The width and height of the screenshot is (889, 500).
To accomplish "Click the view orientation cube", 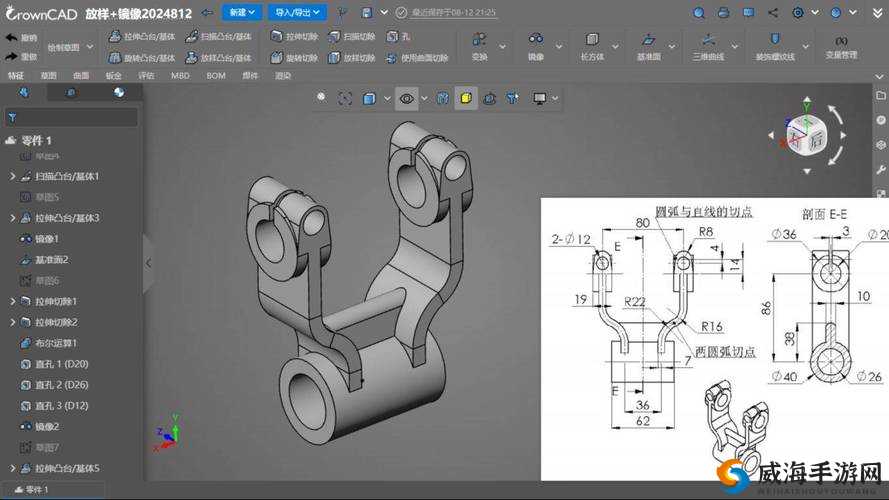I will (806, 135).
